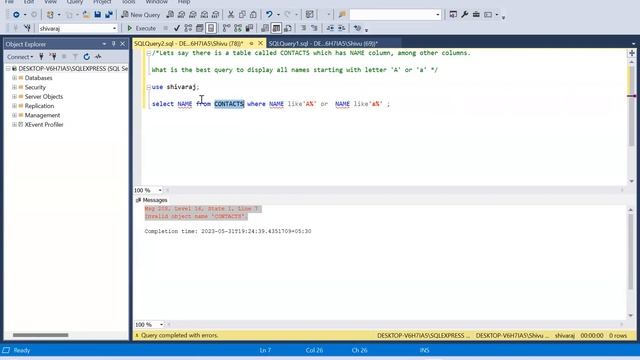Click Connect Object Explorer plug icon

(x=41, y=57)
